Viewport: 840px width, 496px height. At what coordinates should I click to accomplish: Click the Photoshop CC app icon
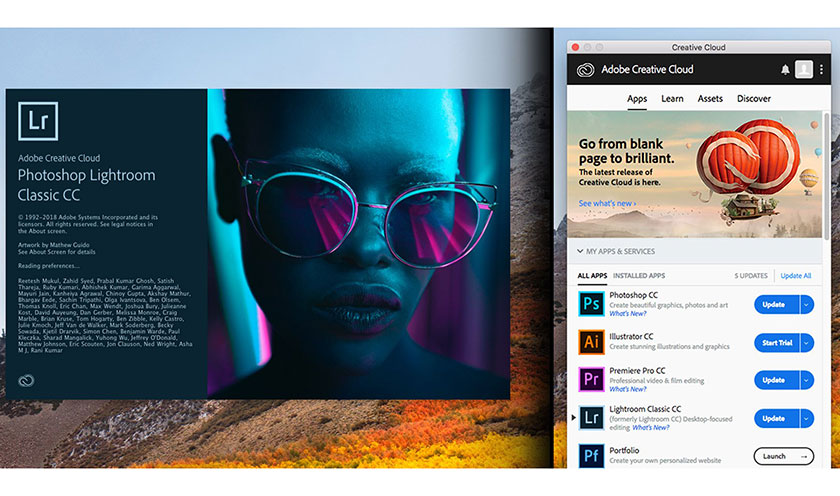(x=591, y=304)
